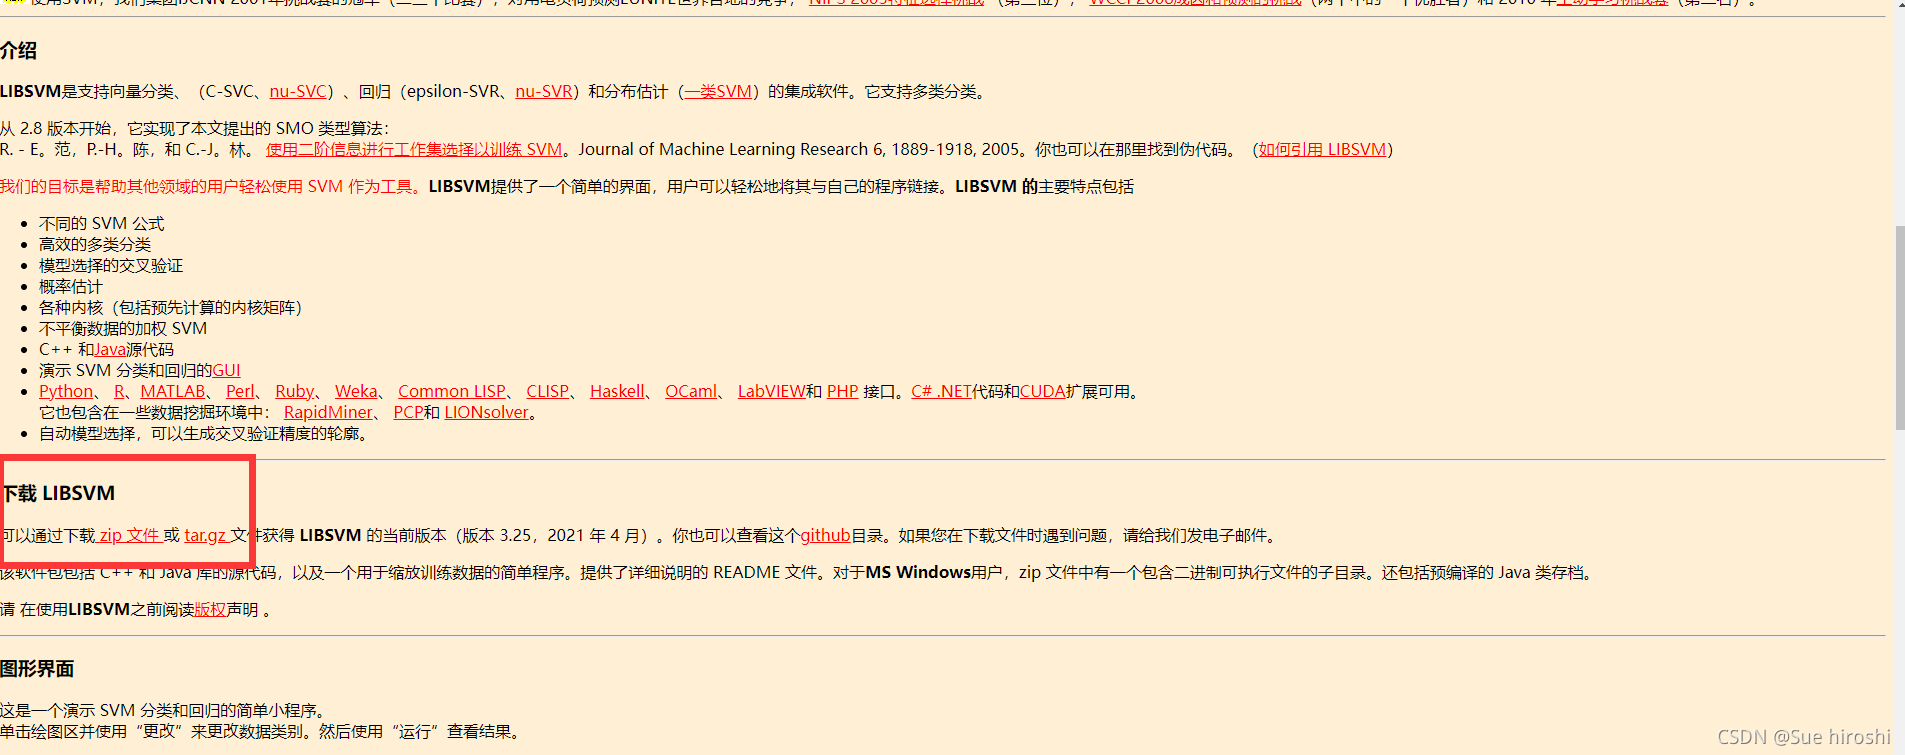The width and height of the screenshot is (1905, 755).
Task: Click the 图形界面 section heading
Action: click(37, 669)
